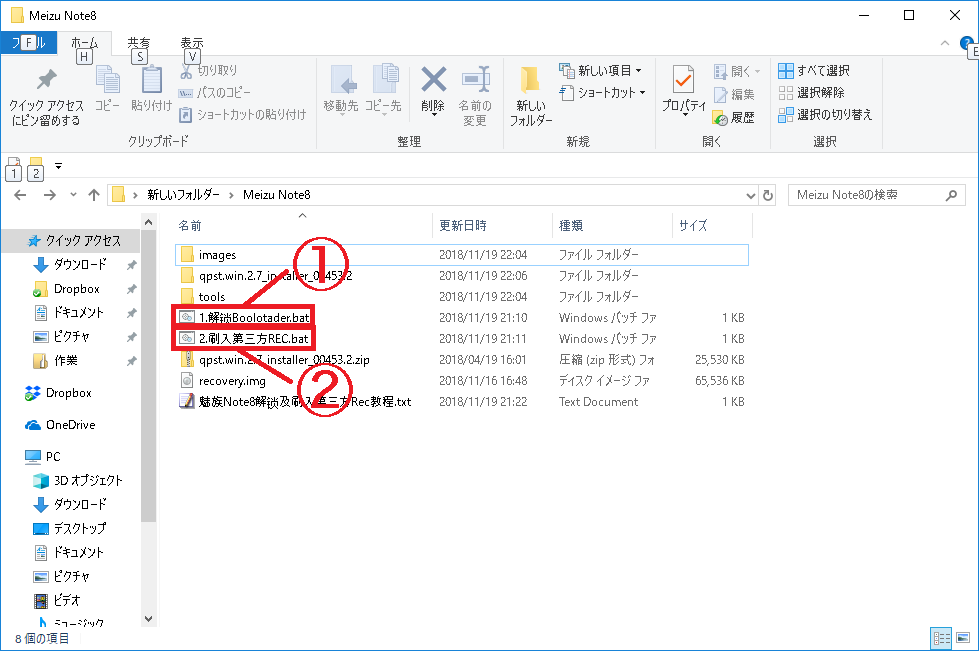979x651 pixels.
Task: Open the Quick Access Toolbar customize arrow
Action: 58,165
